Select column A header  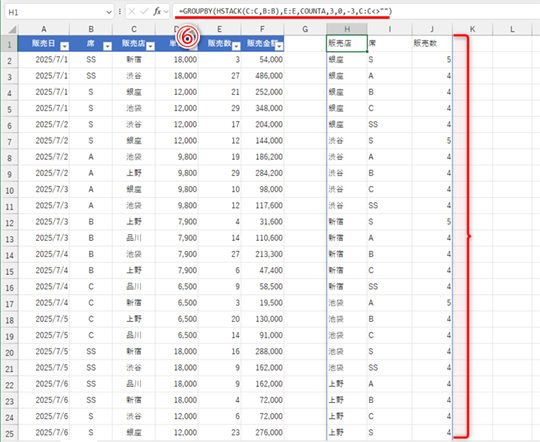click(x=44, y=29)
